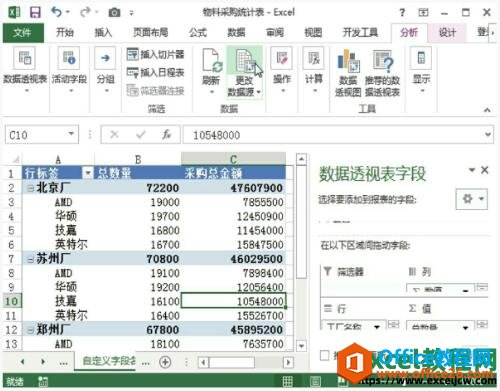Open the Name Box dropdown arrow
Screen dimensions: 500x391
[71, 134]
